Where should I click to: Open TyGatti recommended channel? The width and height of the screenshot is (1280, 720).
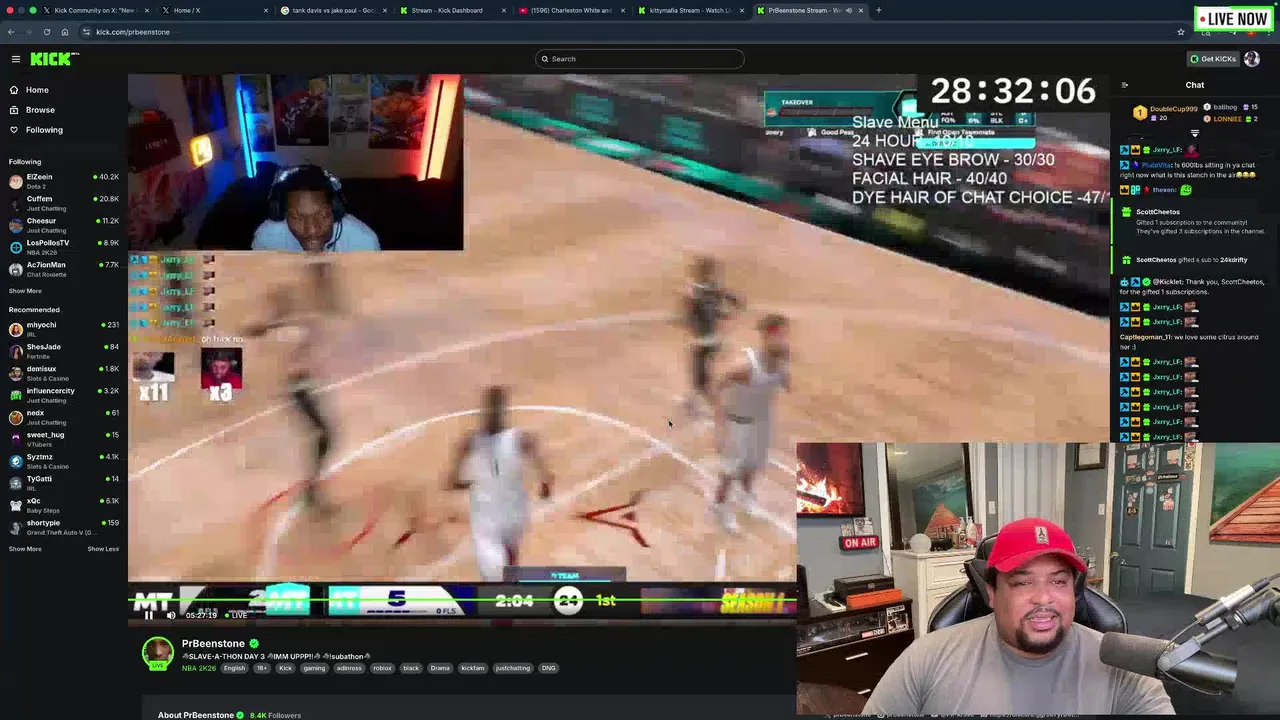pos(64,483)
